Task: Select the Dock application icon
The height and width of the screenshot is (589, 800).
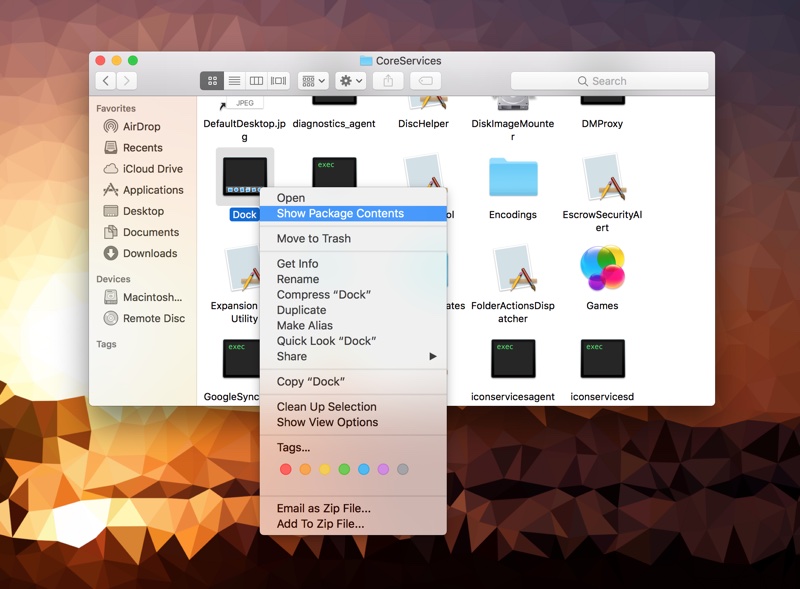Action: click(245, 177)
